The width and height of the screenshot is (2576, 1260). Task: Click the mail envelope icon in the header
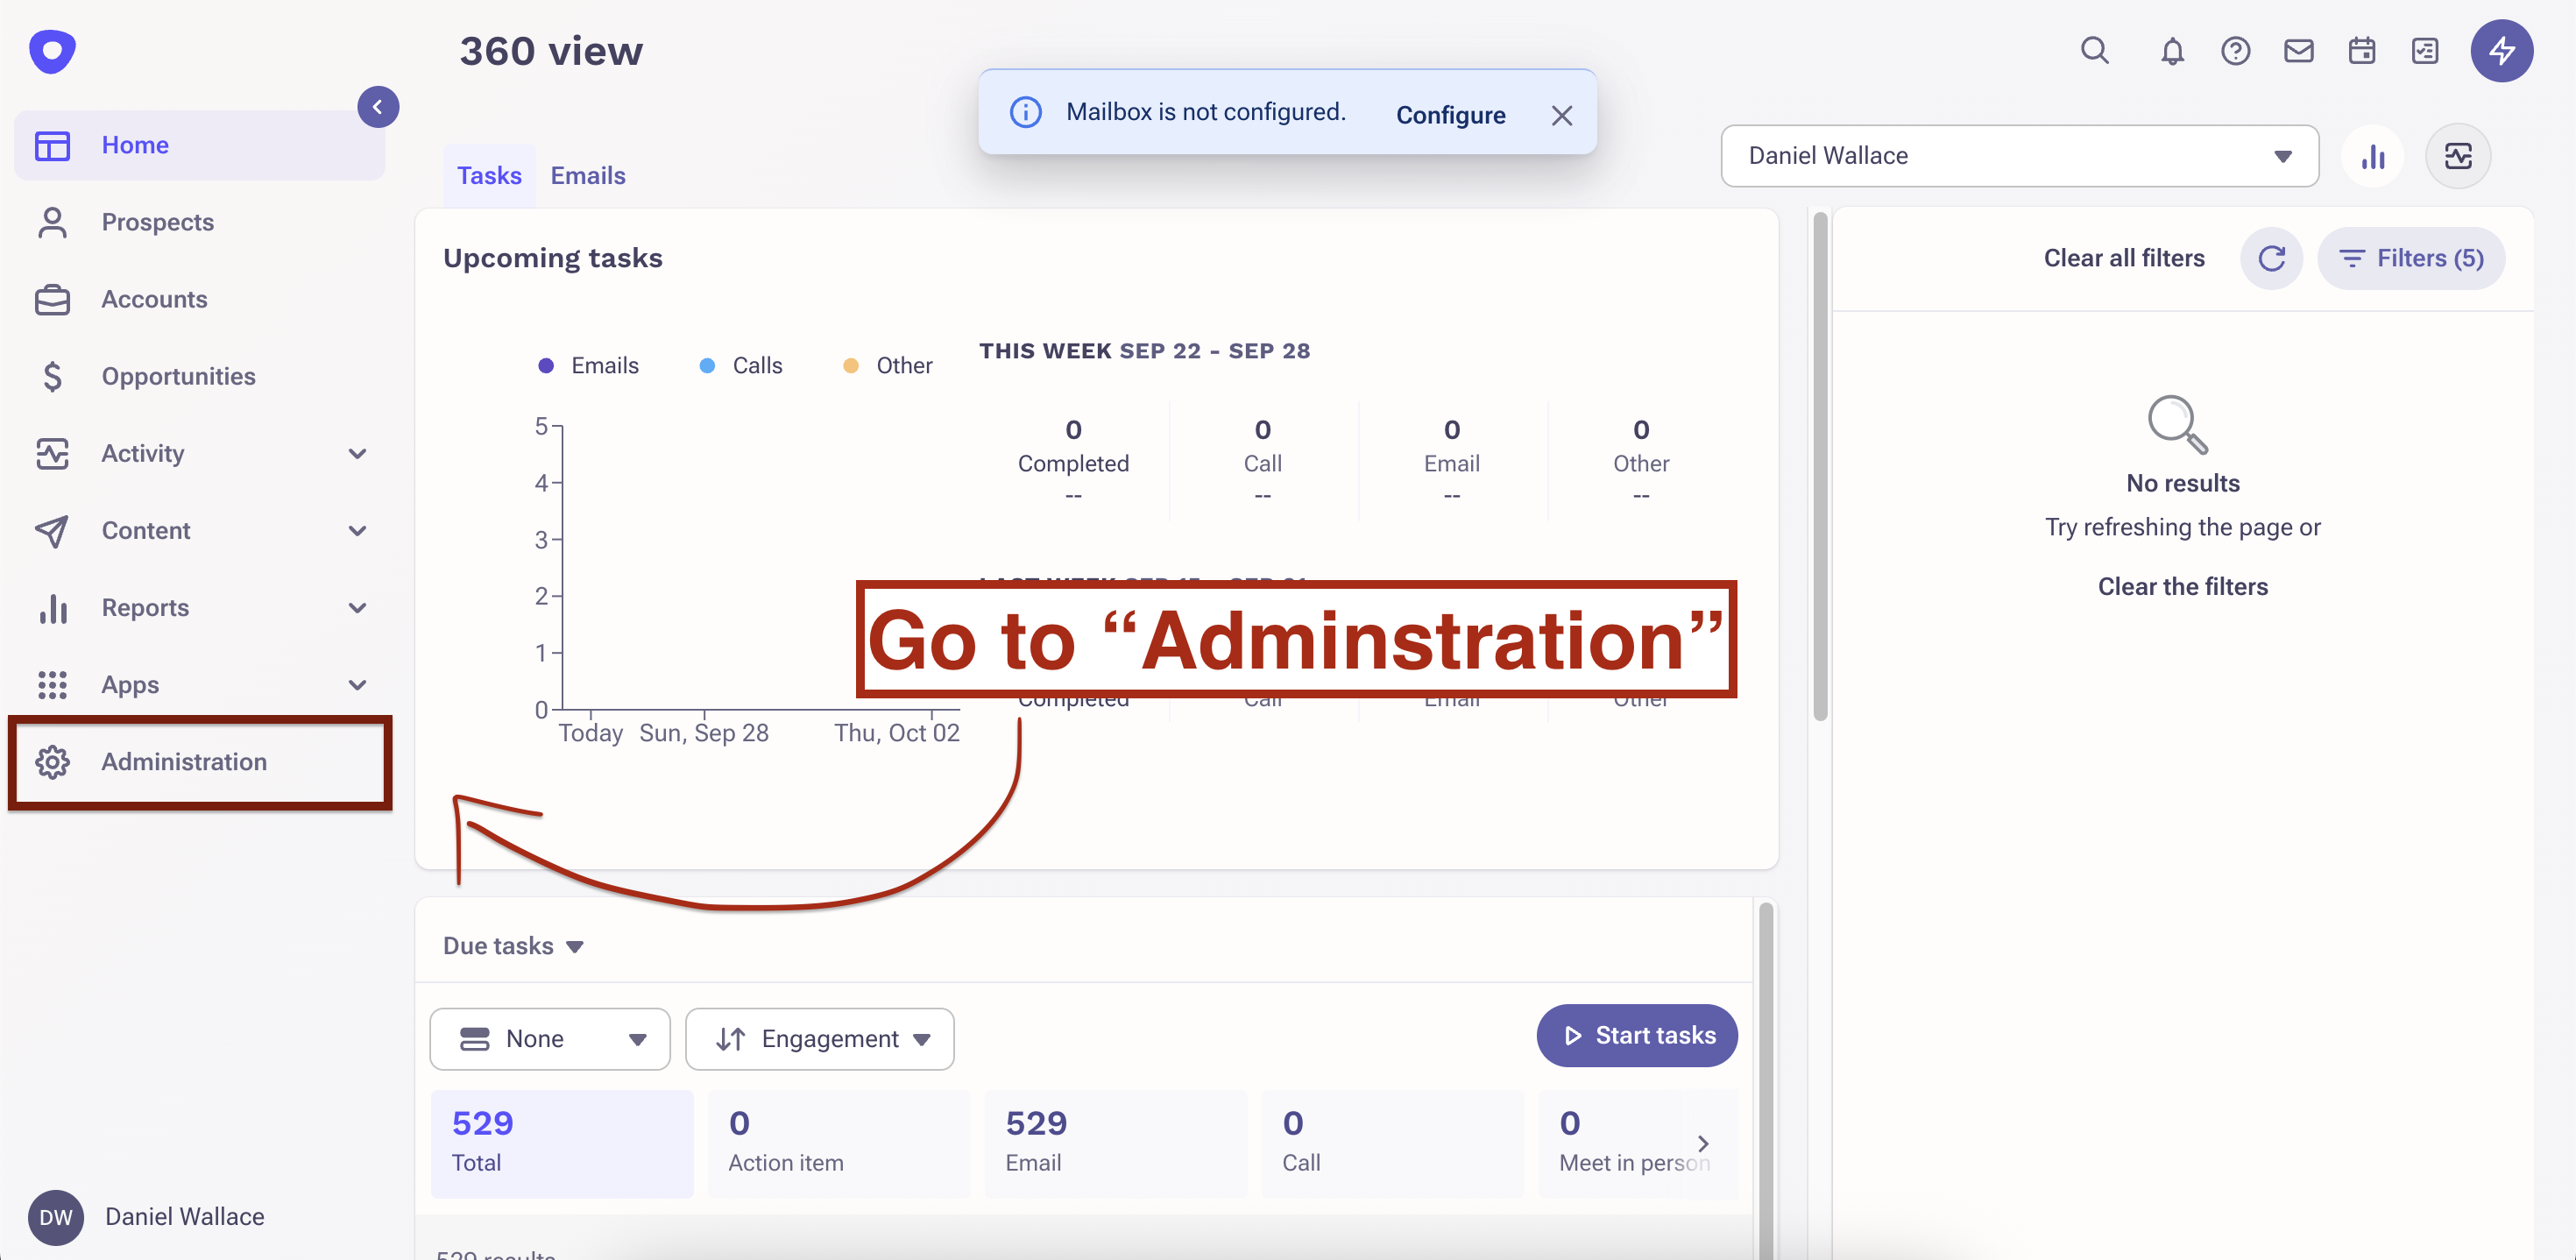coord(2298,50)
